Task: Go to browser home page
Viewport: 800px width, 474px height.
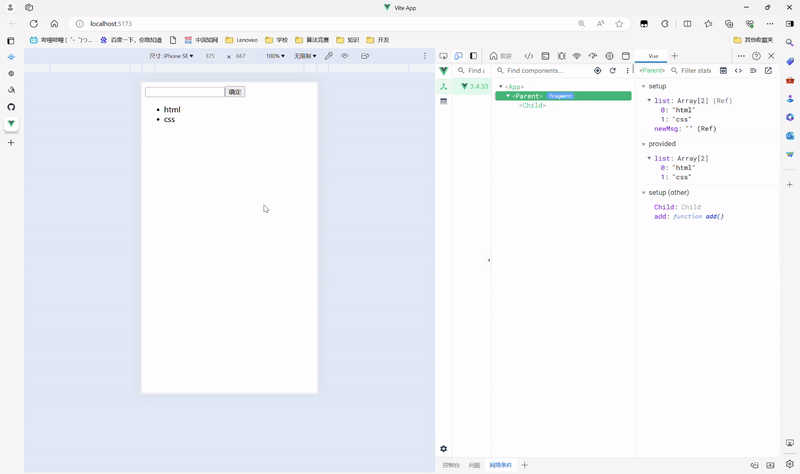Action: 54,23
